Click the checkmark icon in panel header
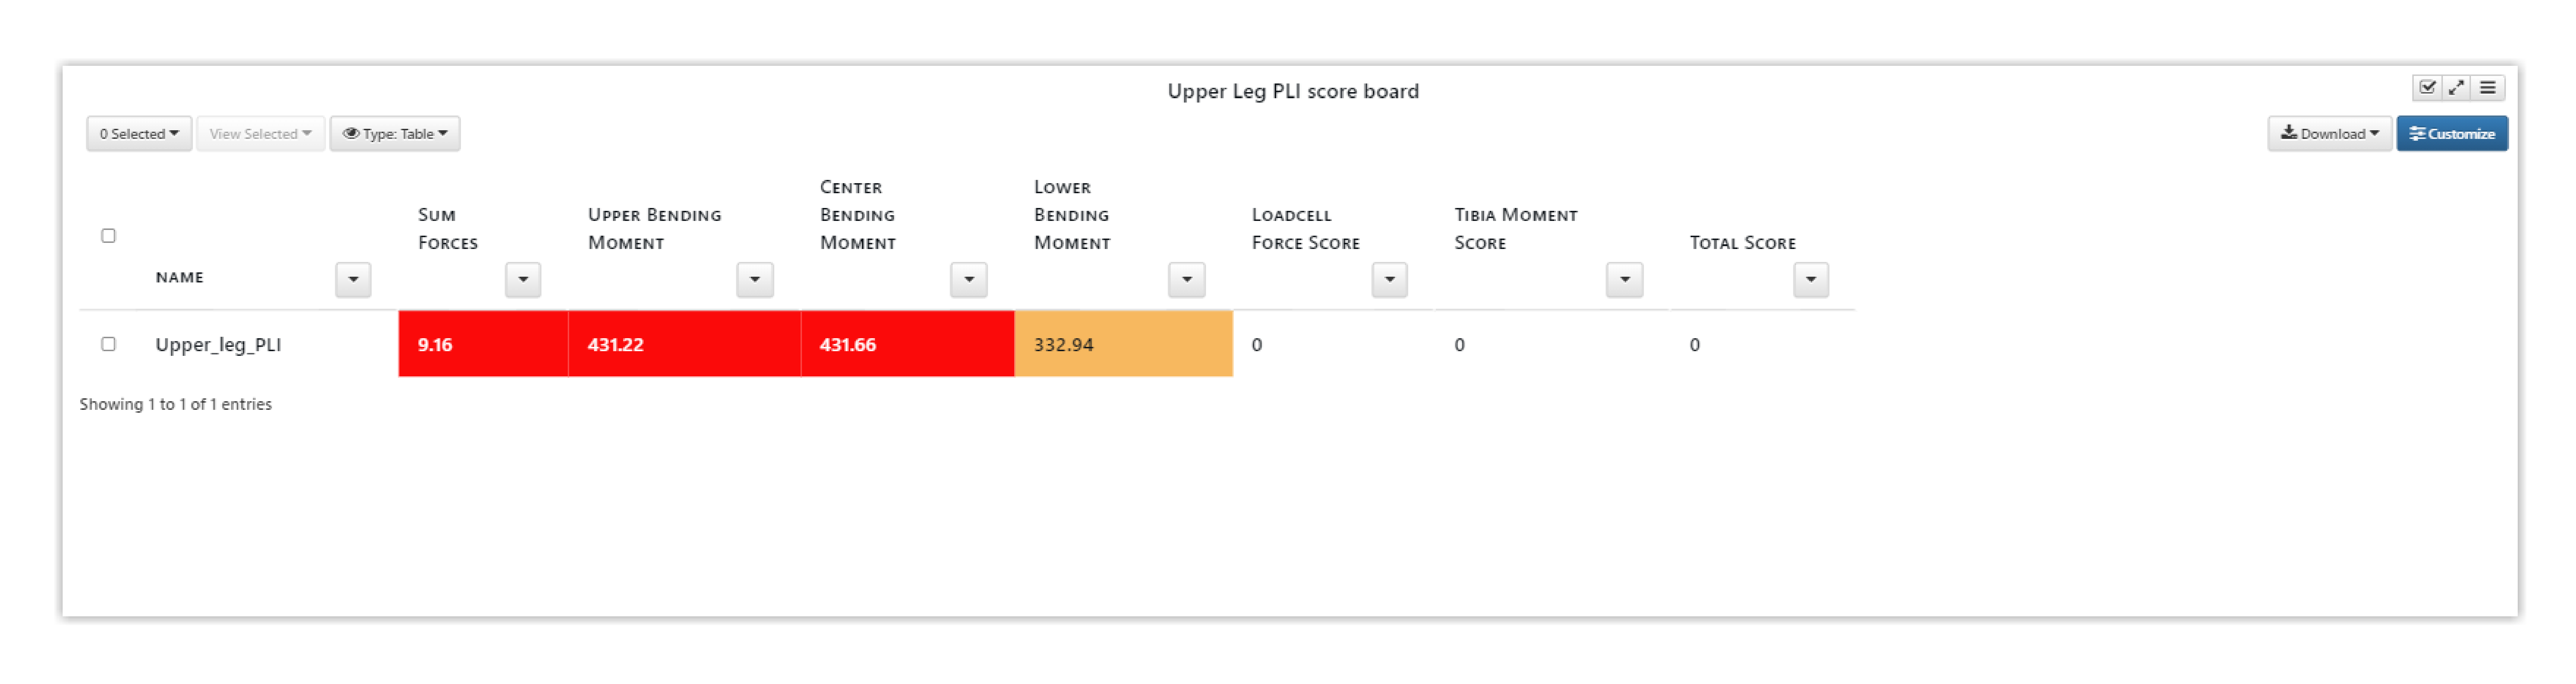This screenshot has height=684, width=2576. point(2427,88)
